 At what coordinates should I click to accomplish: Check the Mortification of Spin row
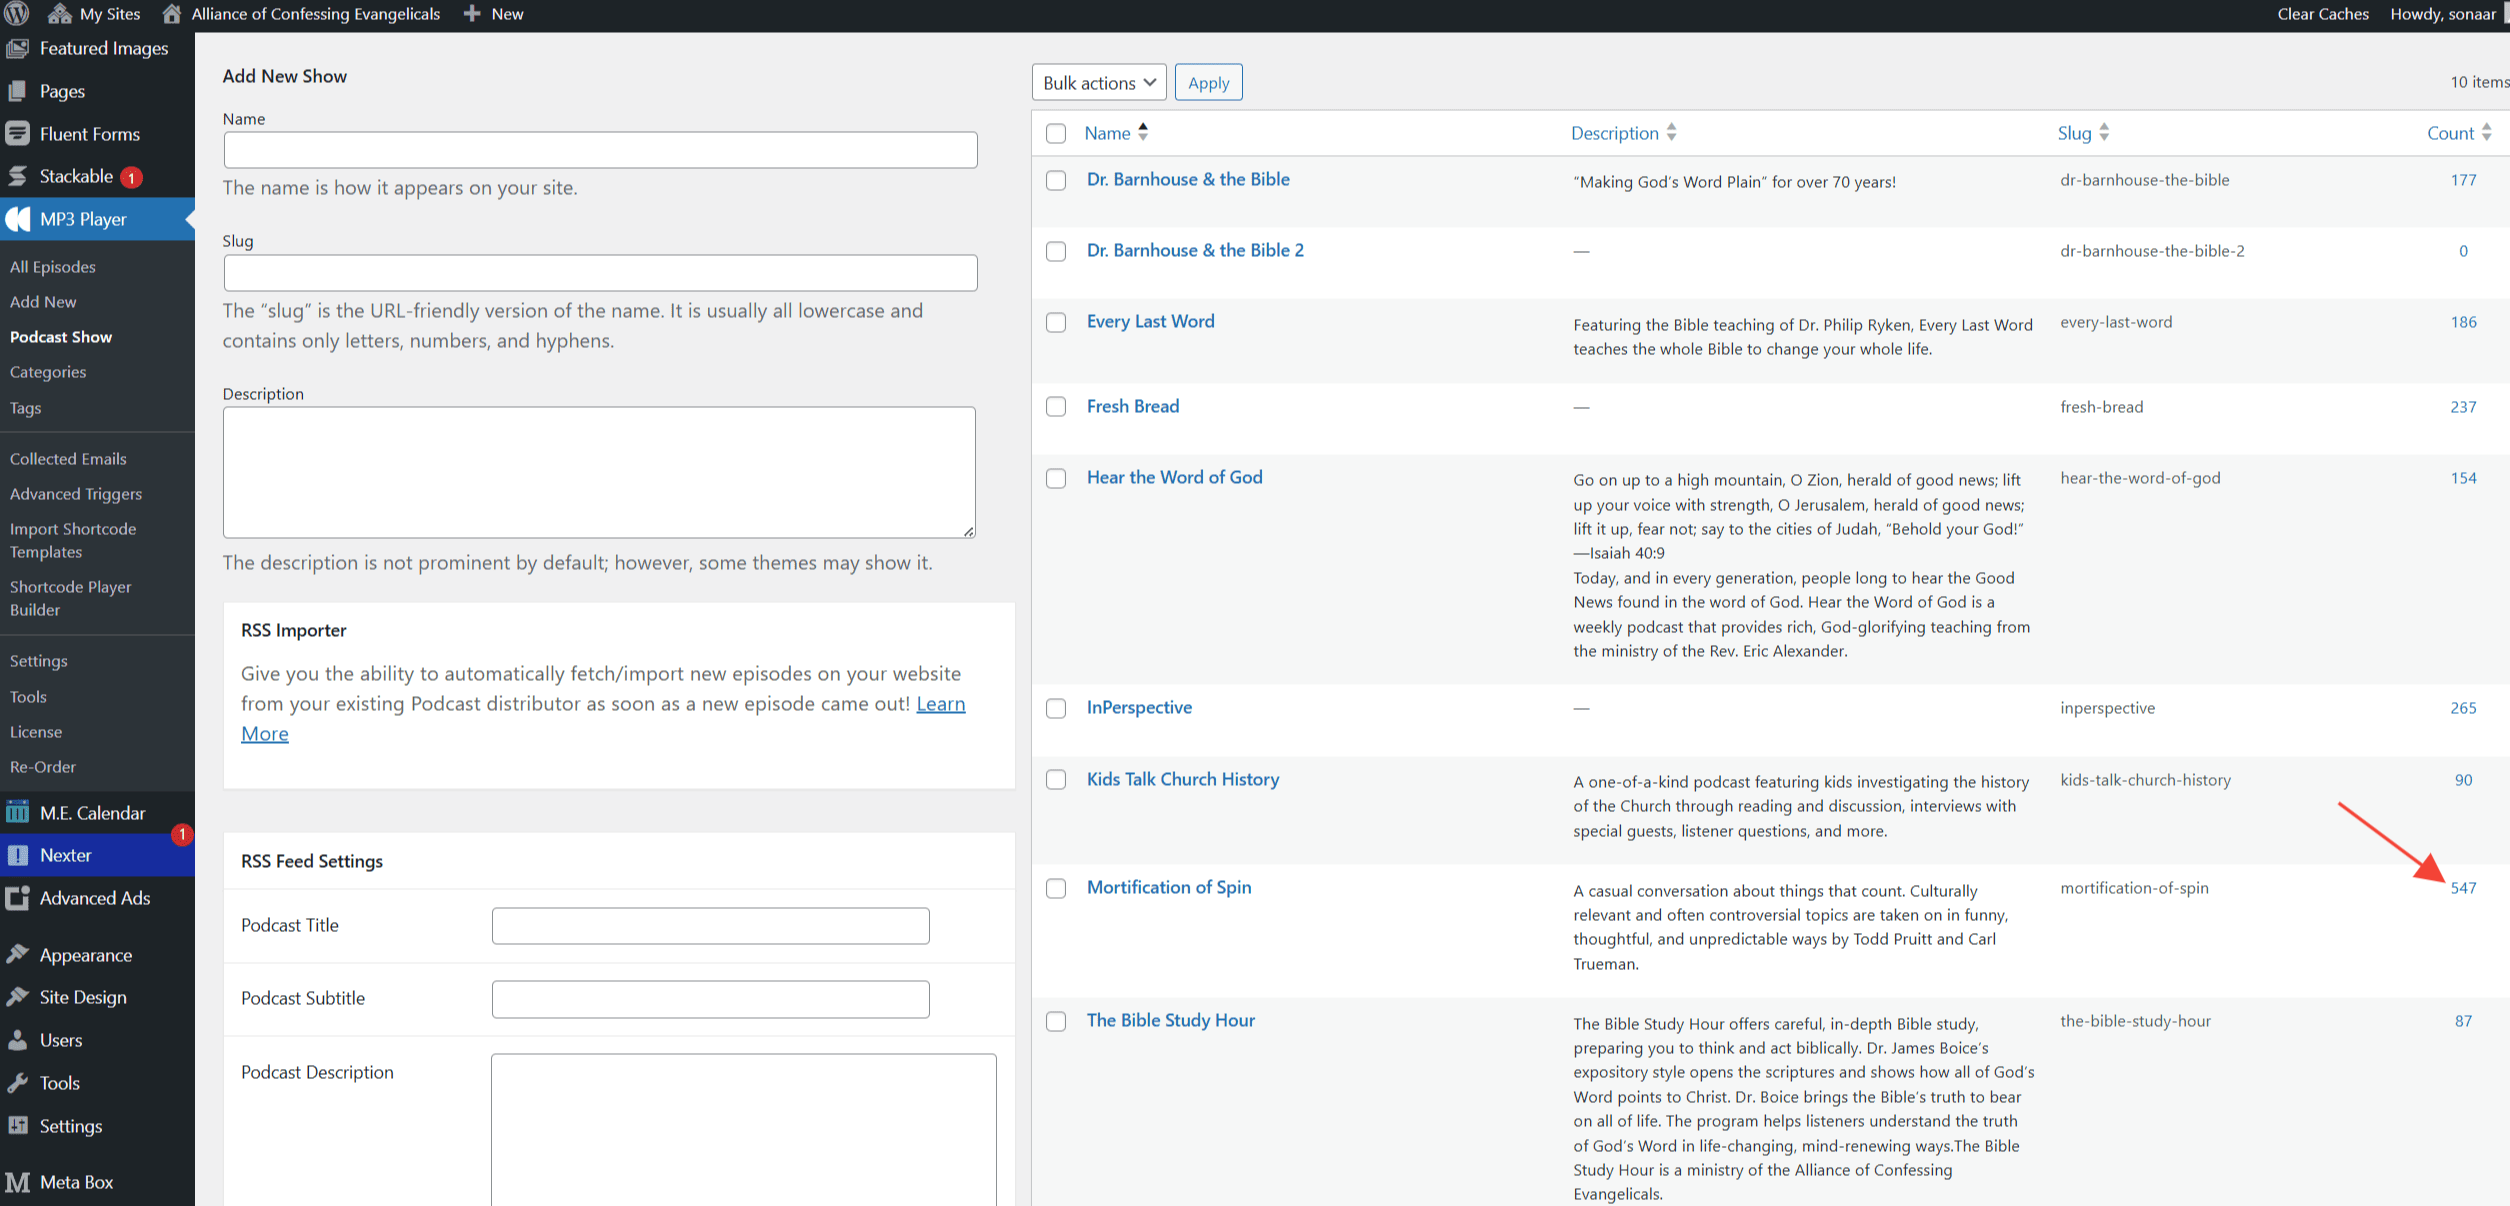pyautogui.click(x=1056, y=888)
